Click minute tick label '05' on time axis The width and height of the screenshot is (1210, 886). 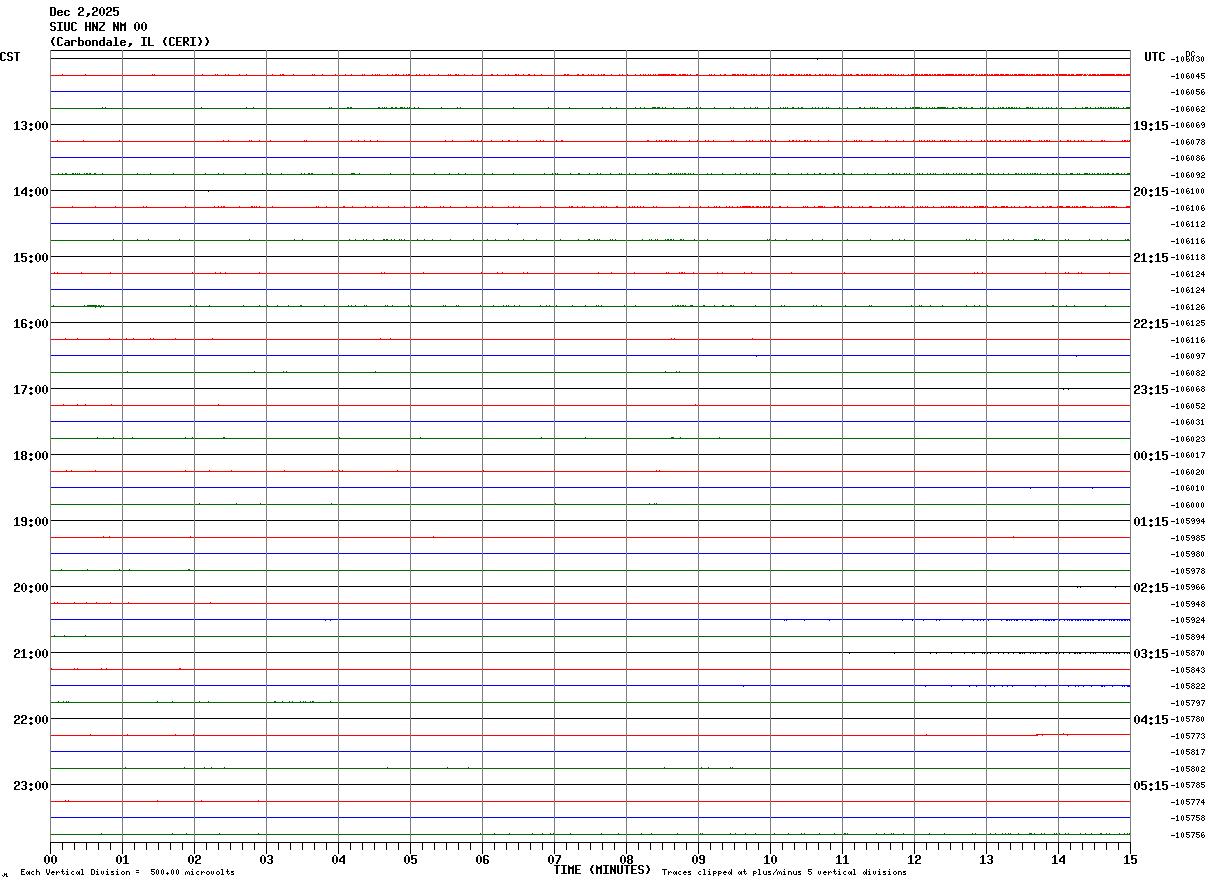coord(411,859)
